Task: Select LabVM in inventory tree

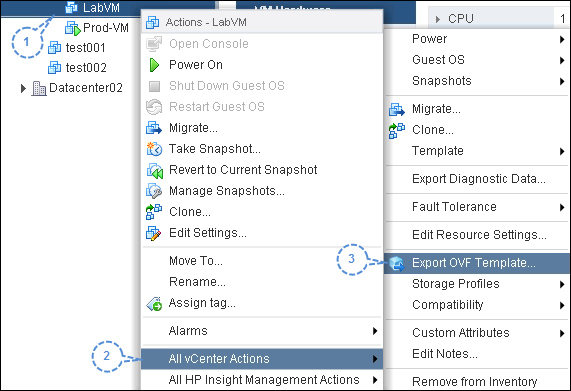Action: coord(101,8)
